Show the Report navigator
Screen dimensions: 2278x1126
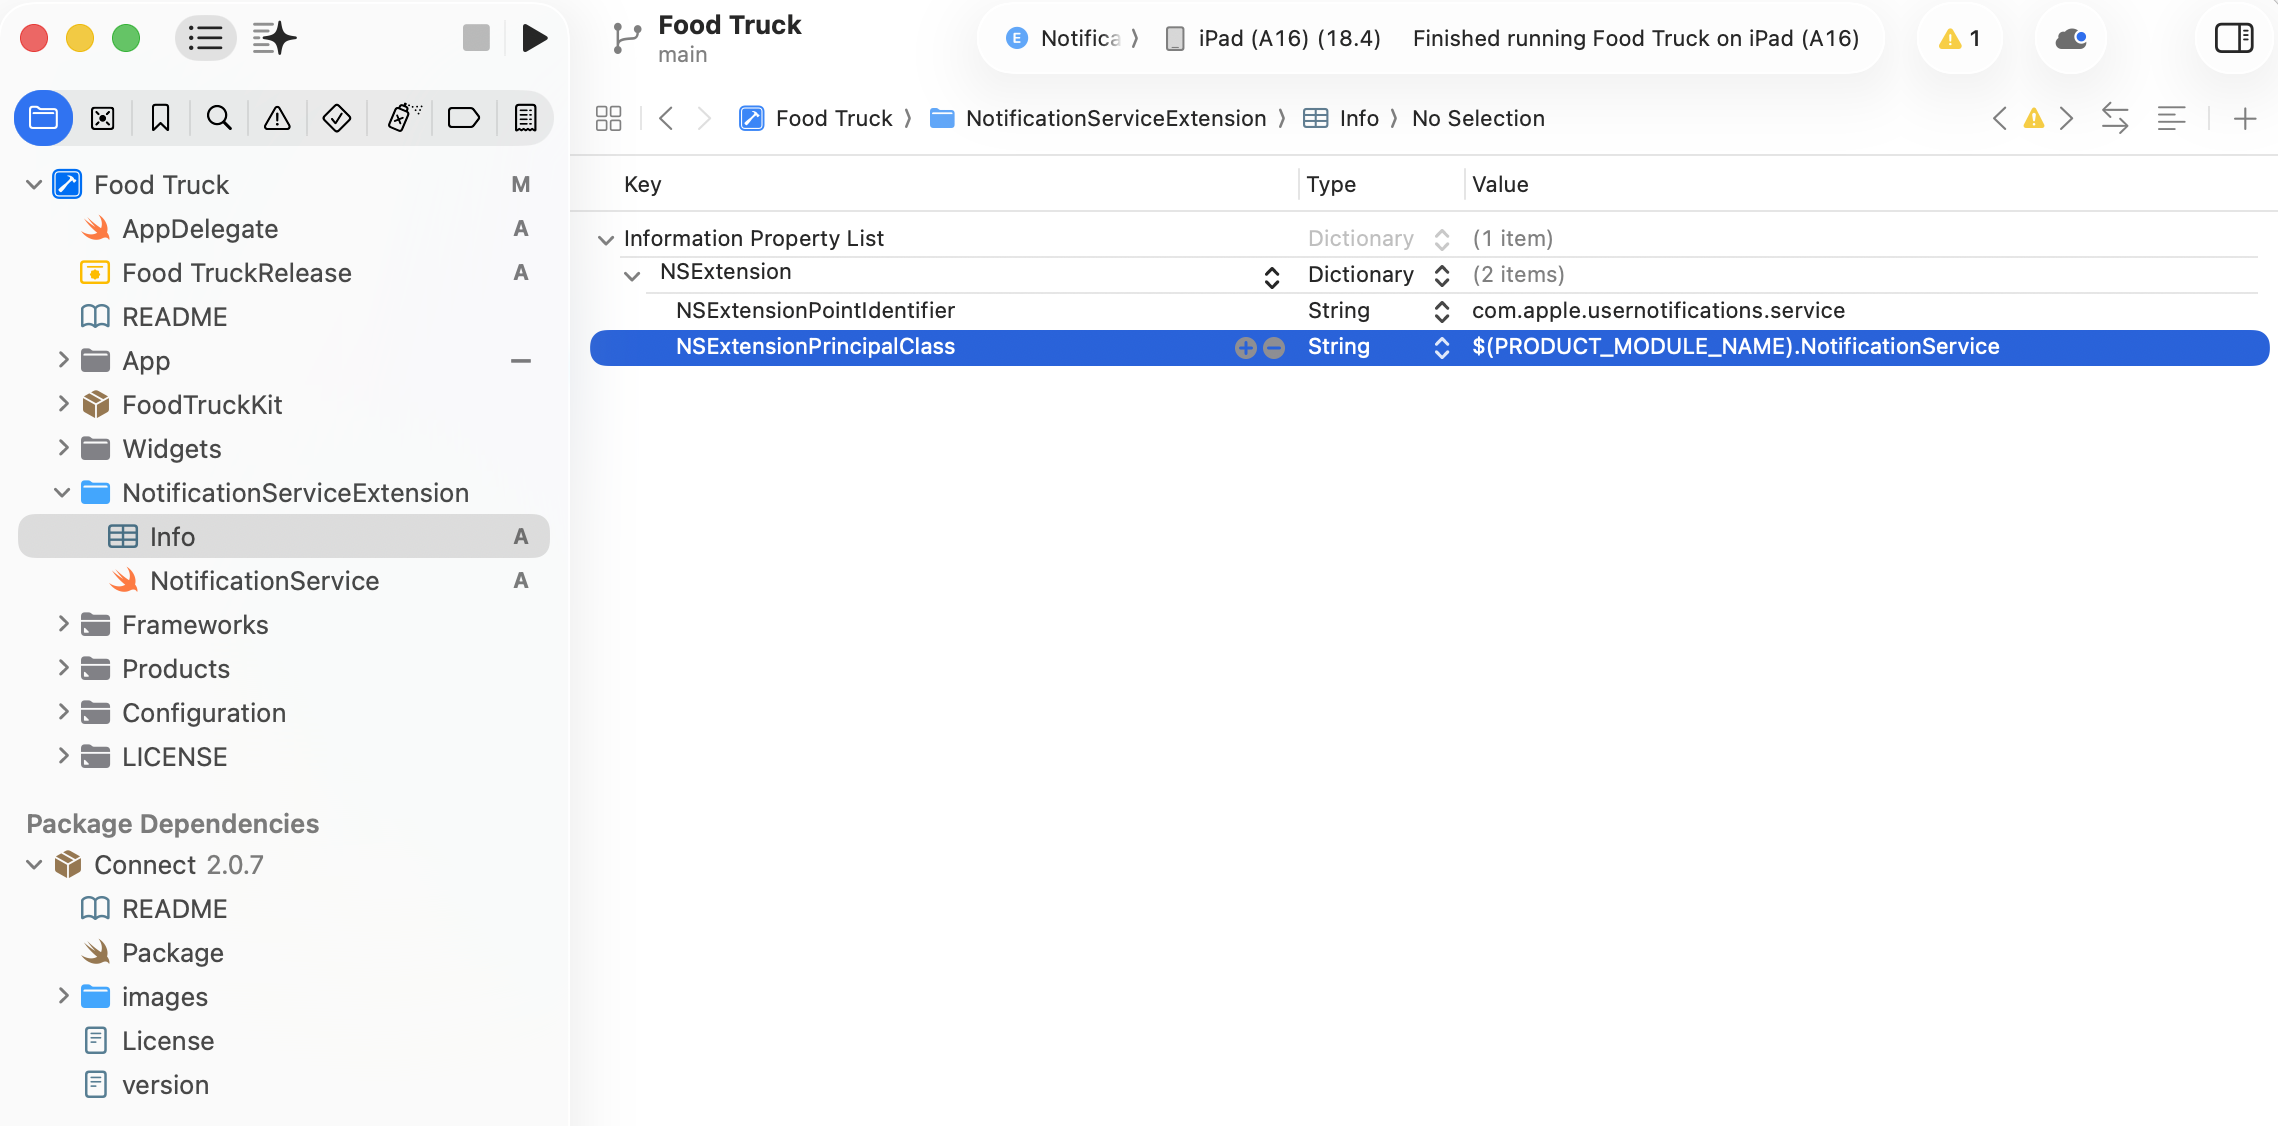[525, 118]
